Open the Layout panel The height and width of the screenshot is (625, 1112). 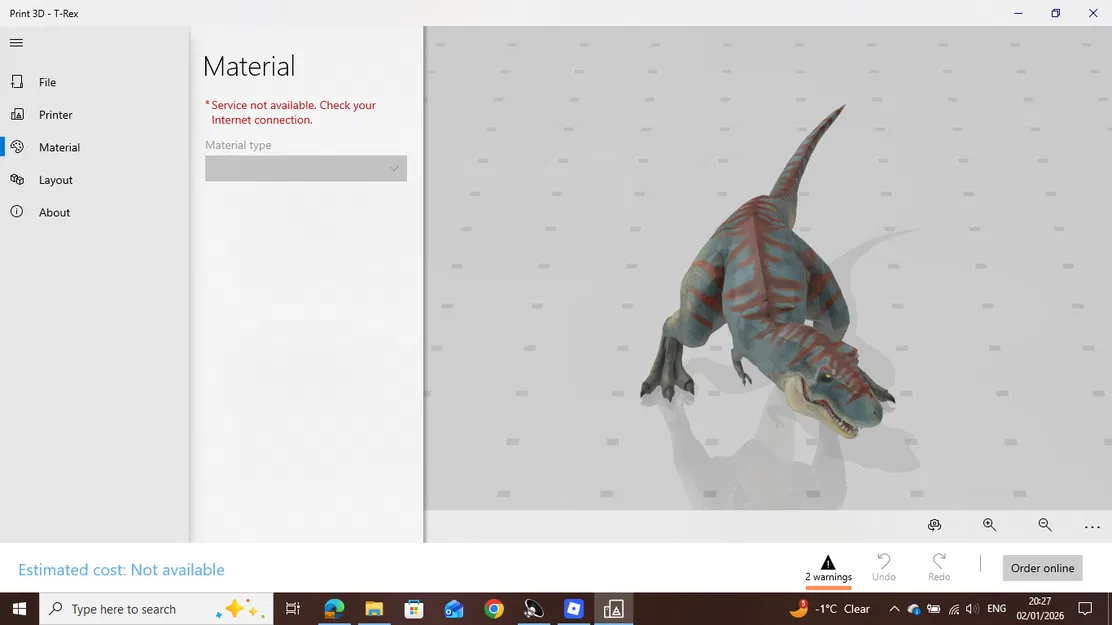[x=56, y=180]
